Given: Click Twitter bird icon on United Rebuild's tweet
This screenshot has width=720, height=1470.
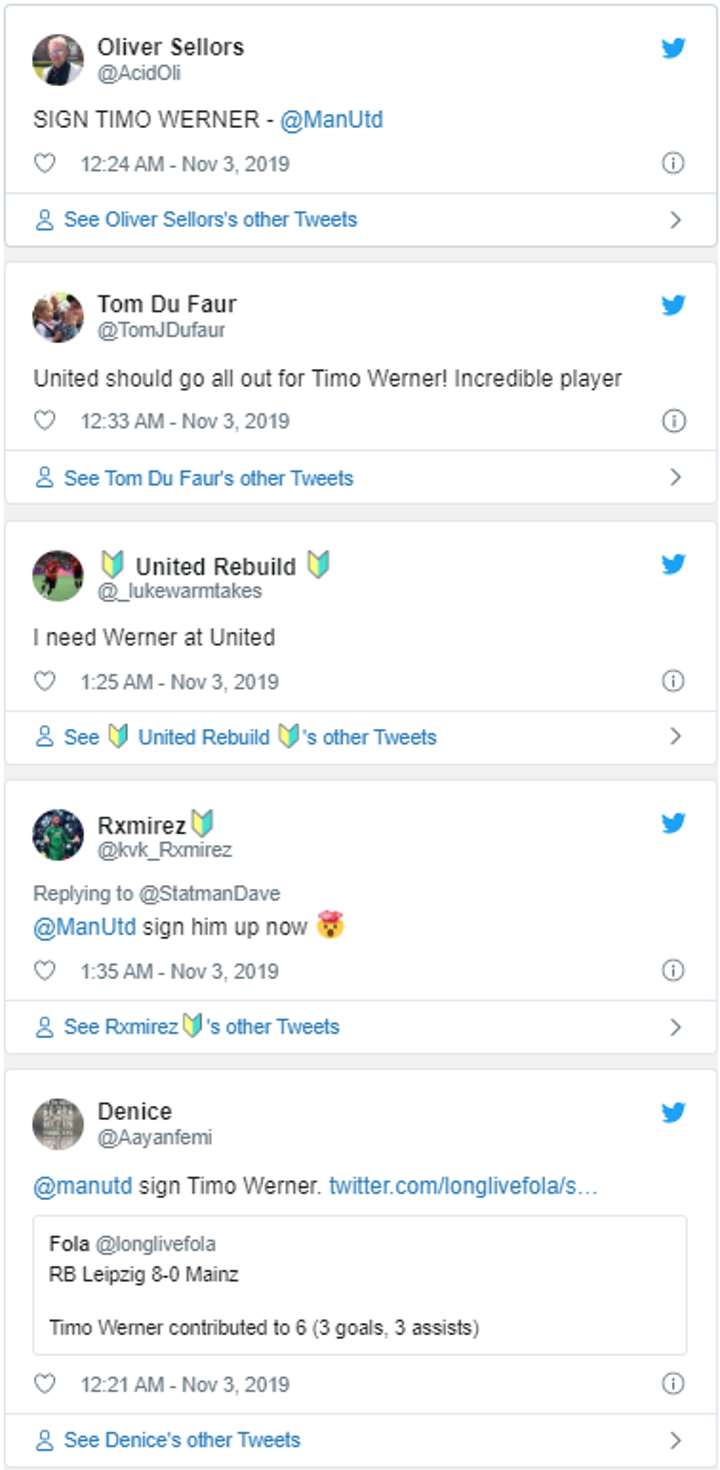Looking at the screenshot, I should click(x=673, y=565).
